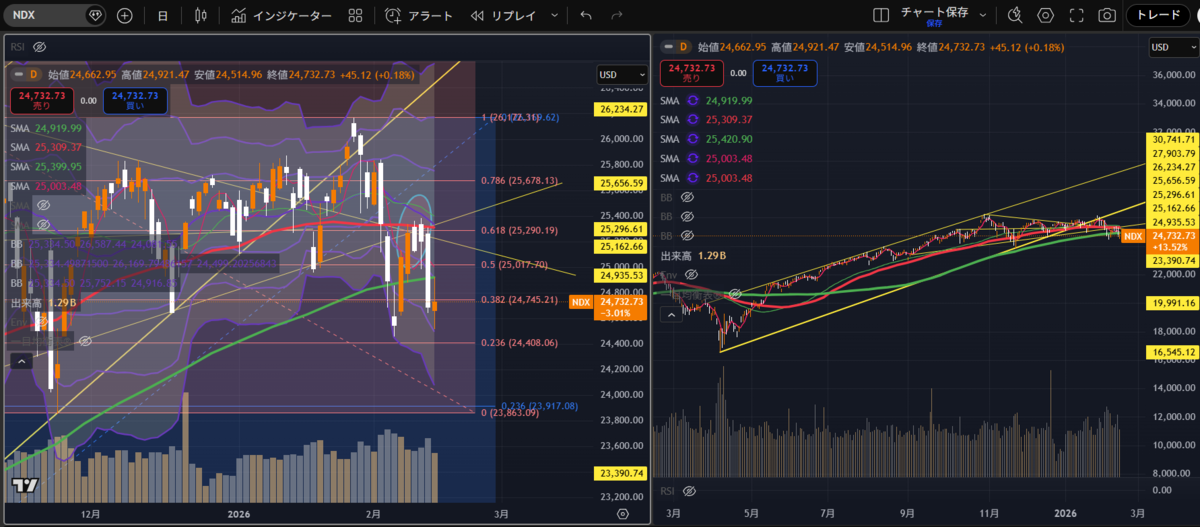Image resolution: width=1200 pixels, height=527 pixels.
Task: Toggle first BB eye icon on right chart
Action: coord(687,197)
